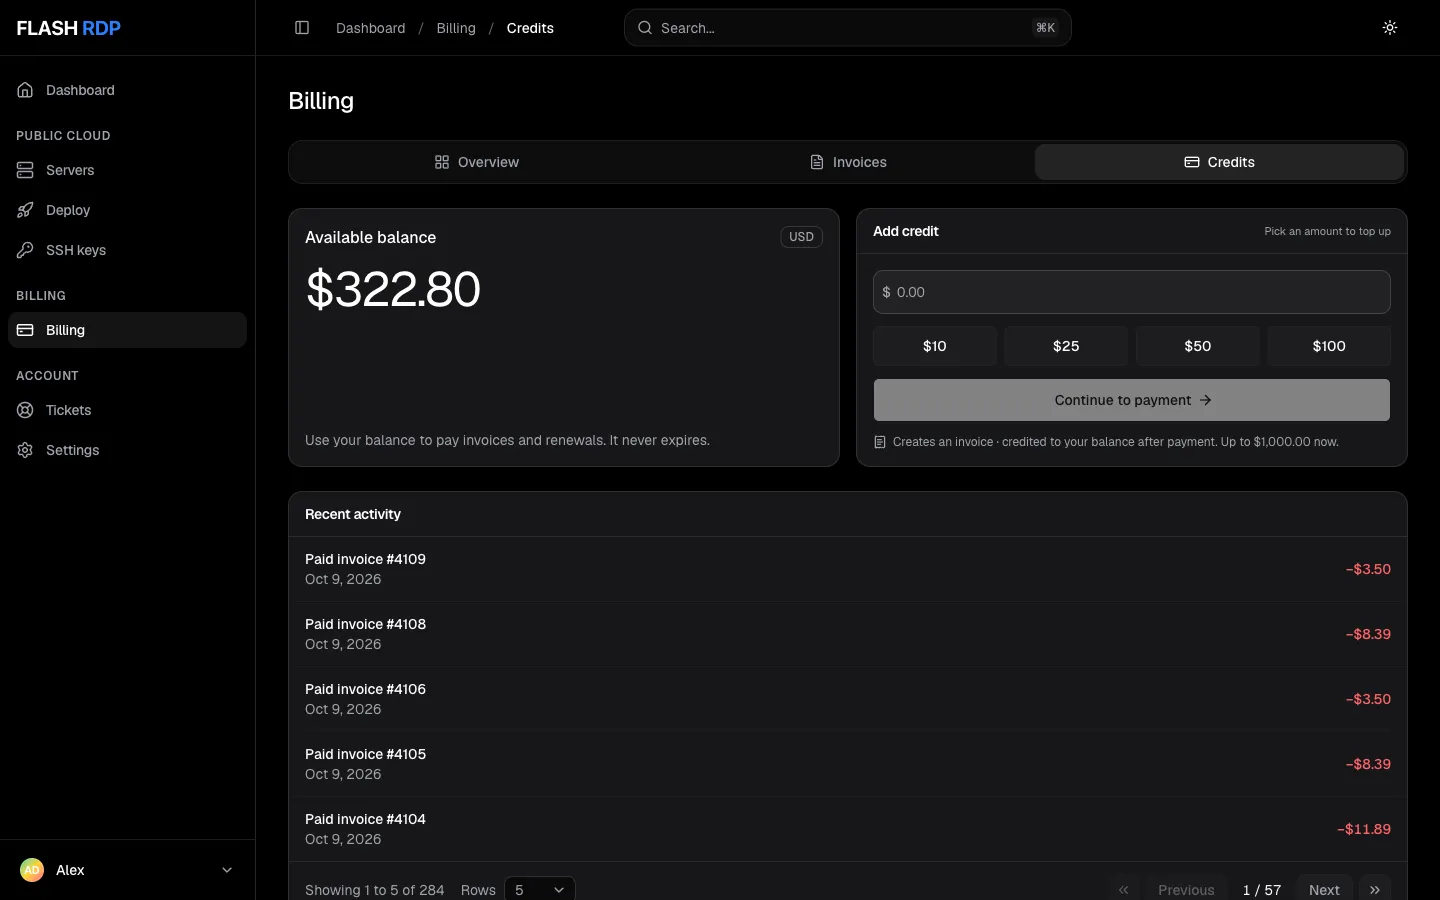This screenshot has height=900, width=1440.
Task: Click Continue to payment button
Action: [x=1132, y=400]
